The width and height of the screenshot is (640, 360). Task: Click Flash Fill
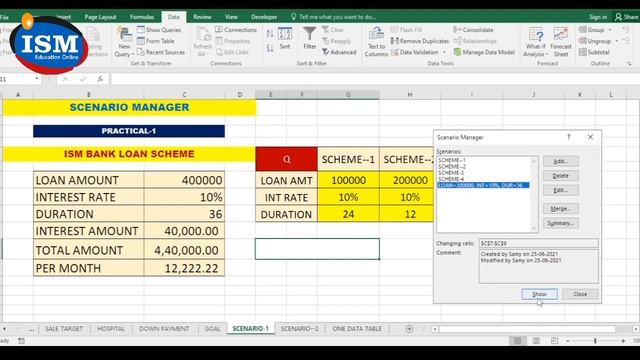(407, 30)
